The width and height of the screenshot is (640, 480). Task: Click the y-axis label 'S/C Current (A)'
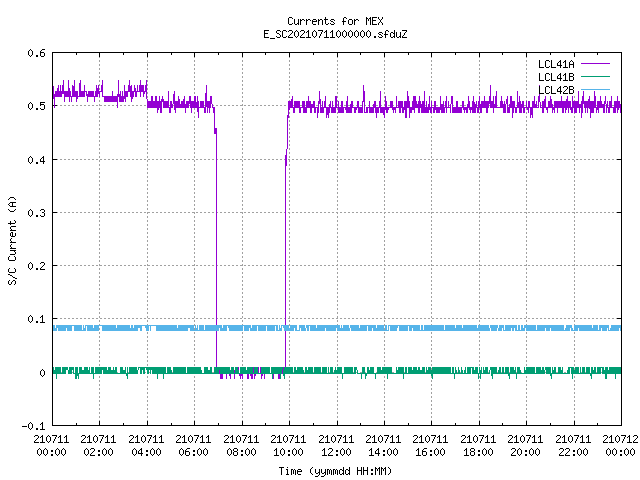point(13,240)
